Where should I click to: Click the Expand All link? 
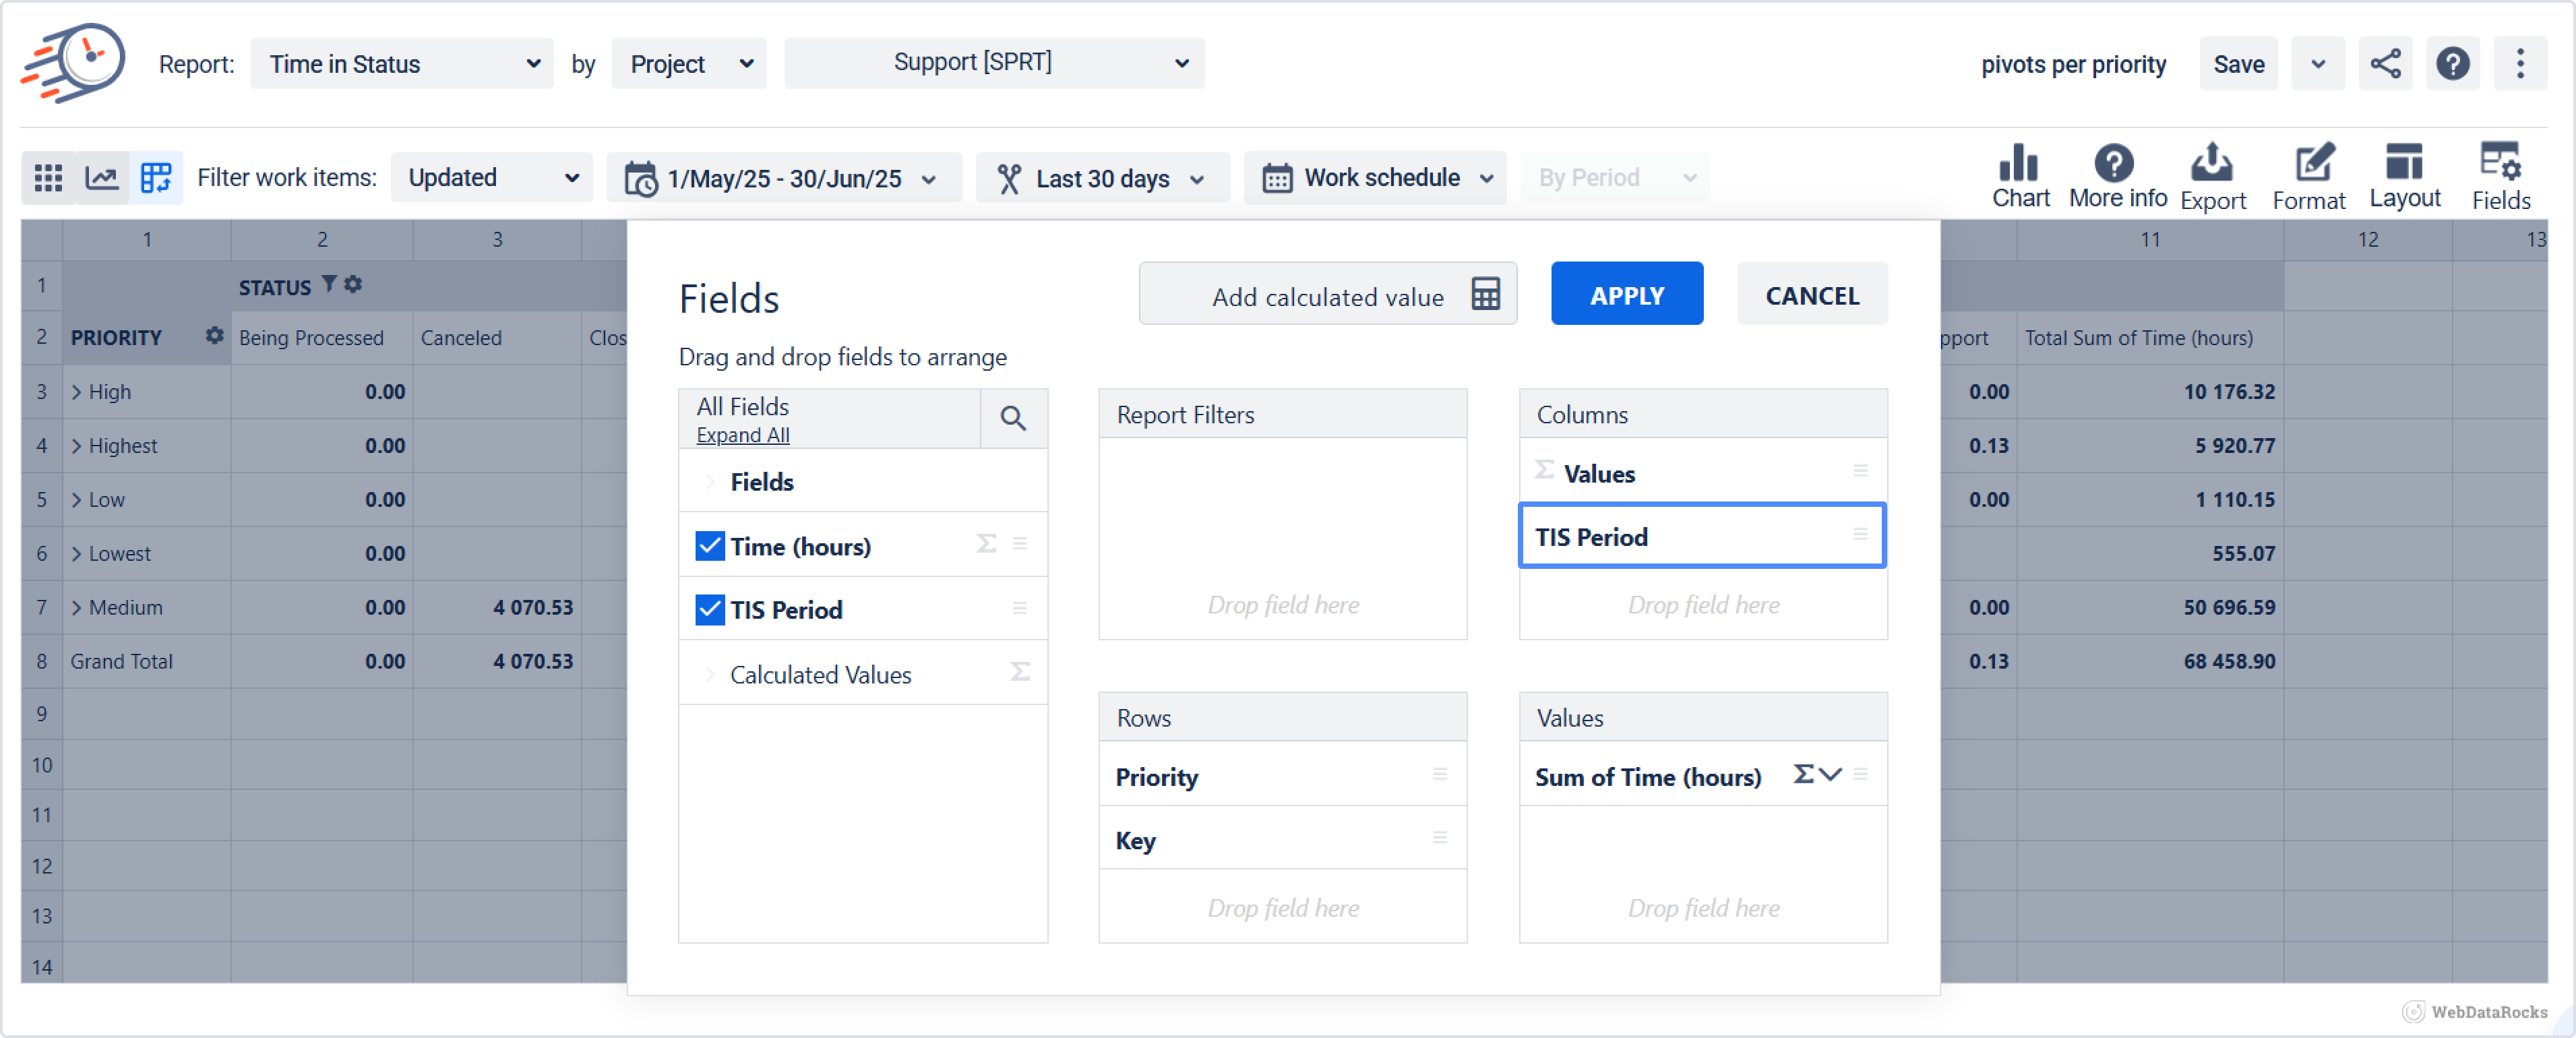[x=742, y=435]
